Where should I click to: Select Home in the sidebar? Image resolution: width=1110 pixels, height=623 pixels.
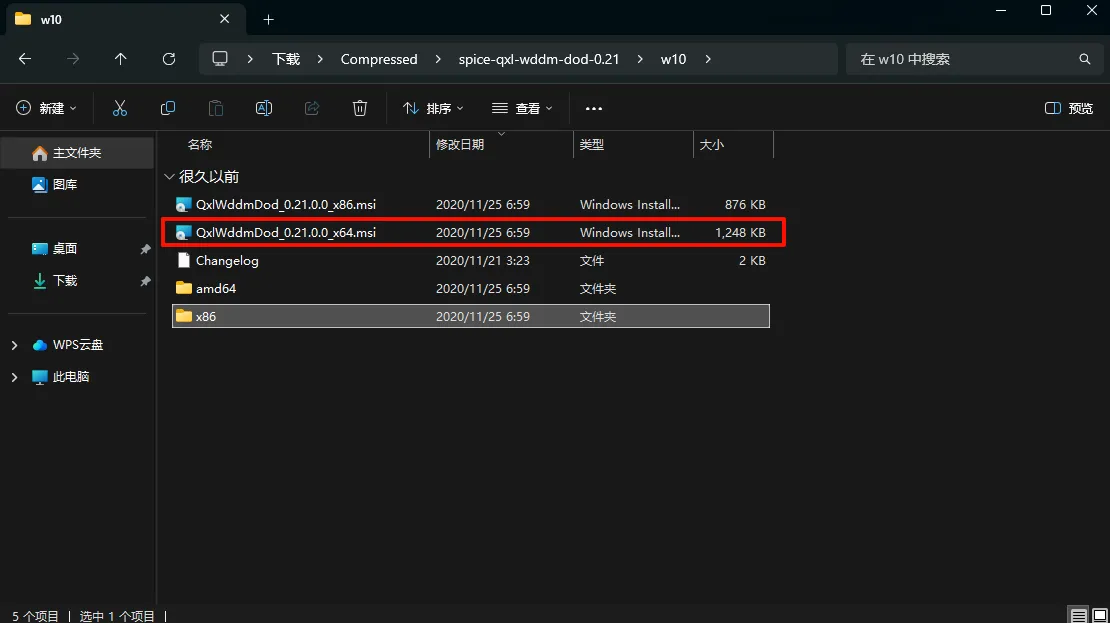tap(77, 153)
